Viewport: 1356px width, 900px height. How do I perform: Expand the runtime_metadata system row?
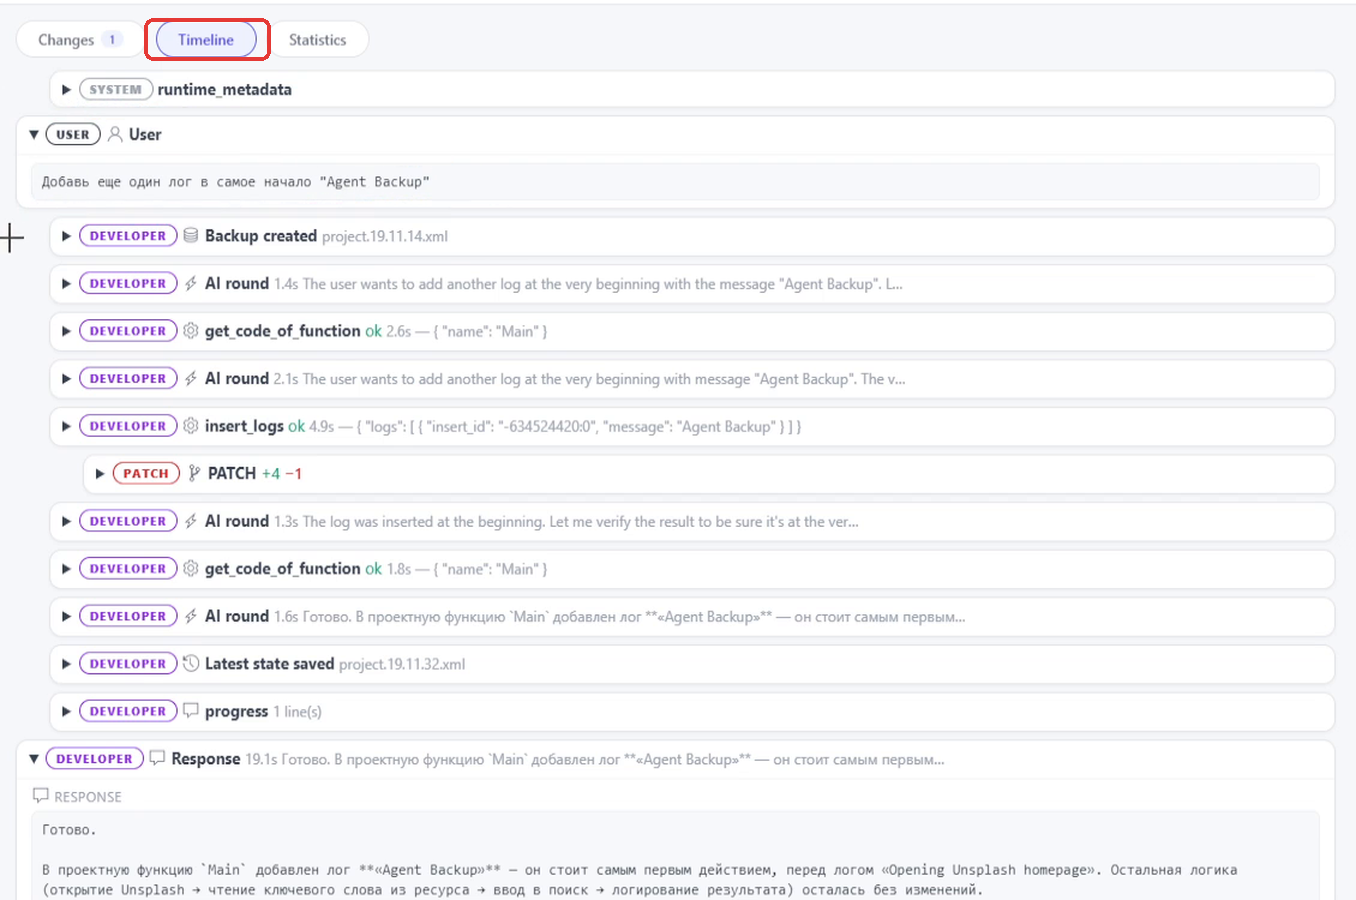(x=66, y=90)
